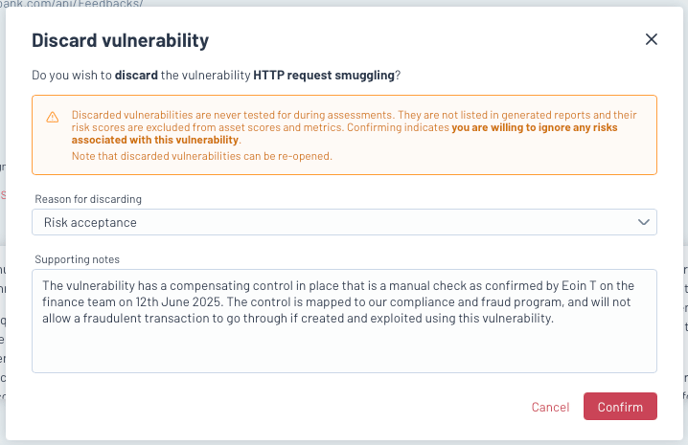Select the Risk acceptance text in dropdown
This screenshot has width=688, height=445.
pyautogui.click(x=90, y=222)
